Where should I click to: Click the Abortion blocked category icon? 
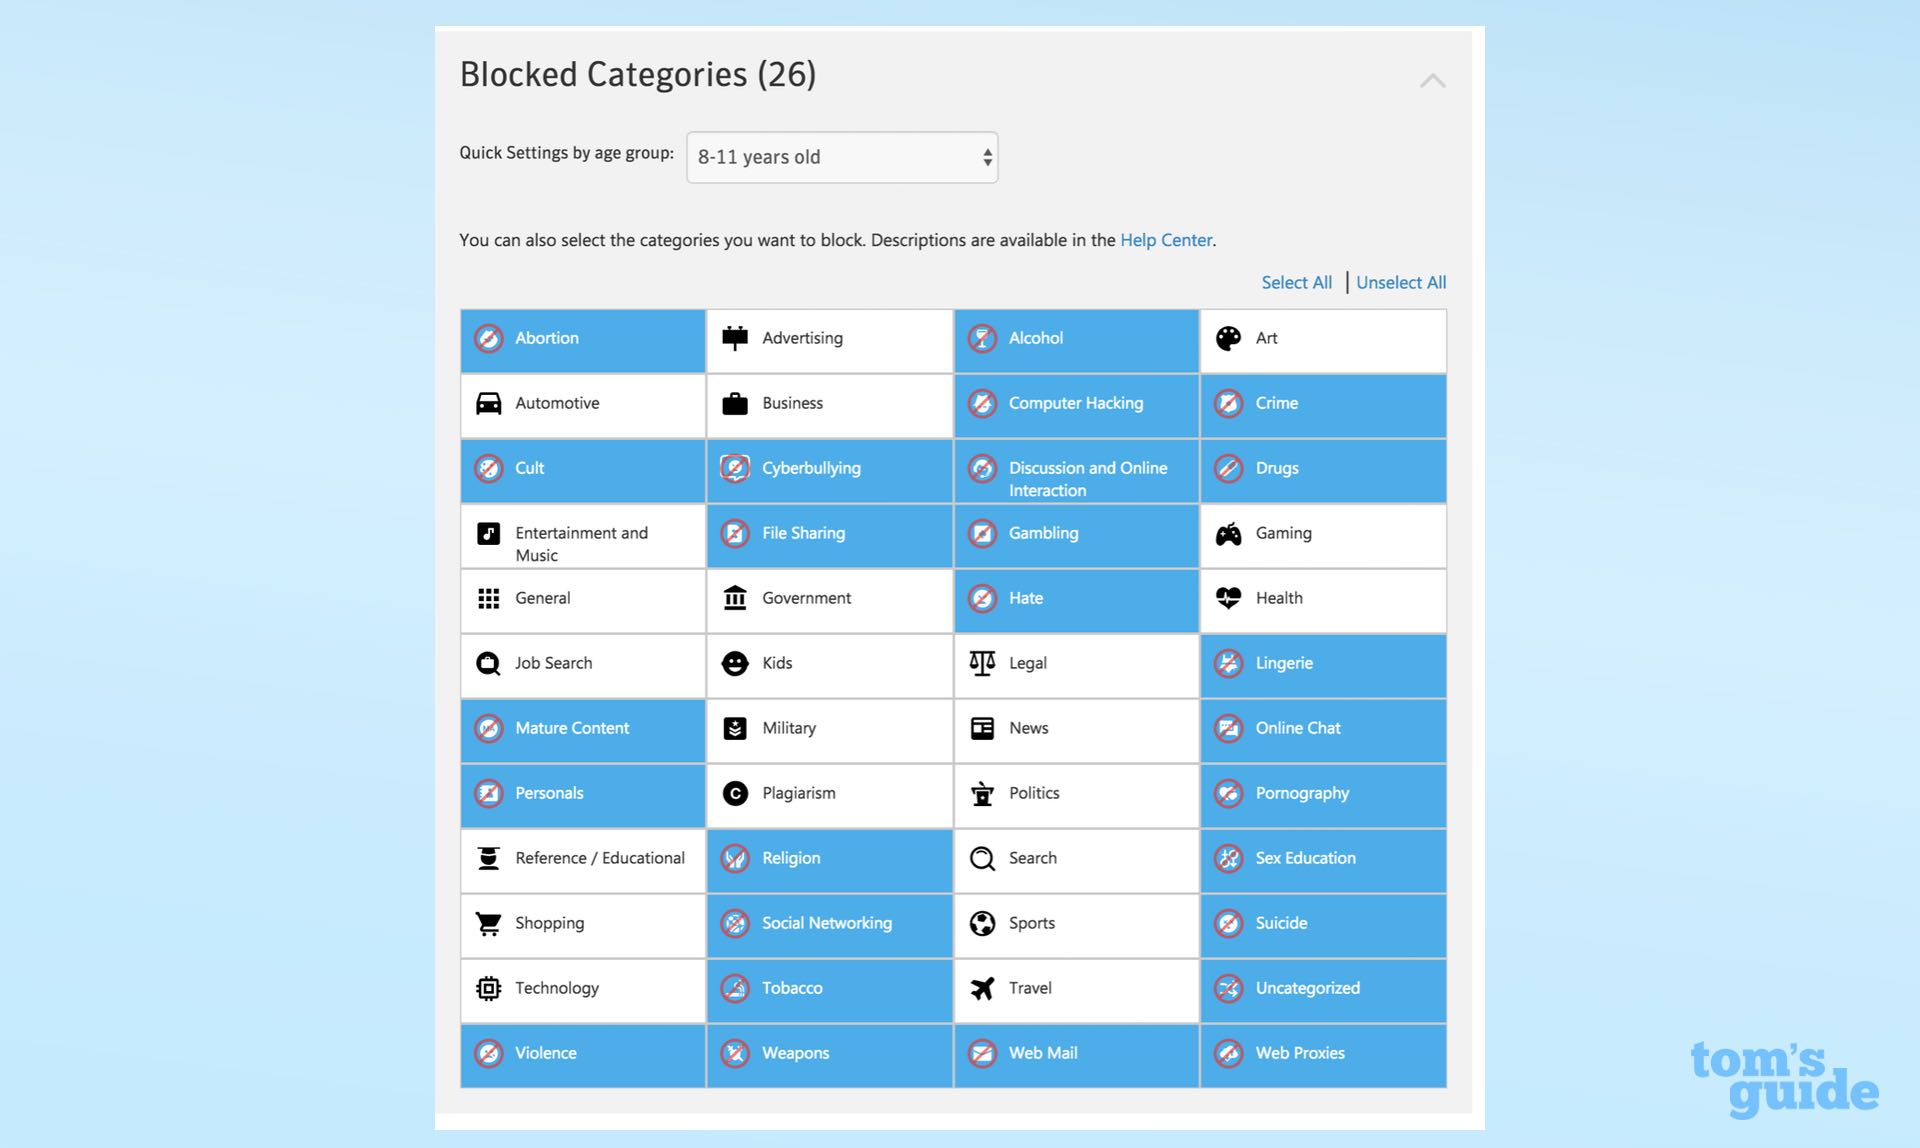pyautogui.click(x=489, y=336)
